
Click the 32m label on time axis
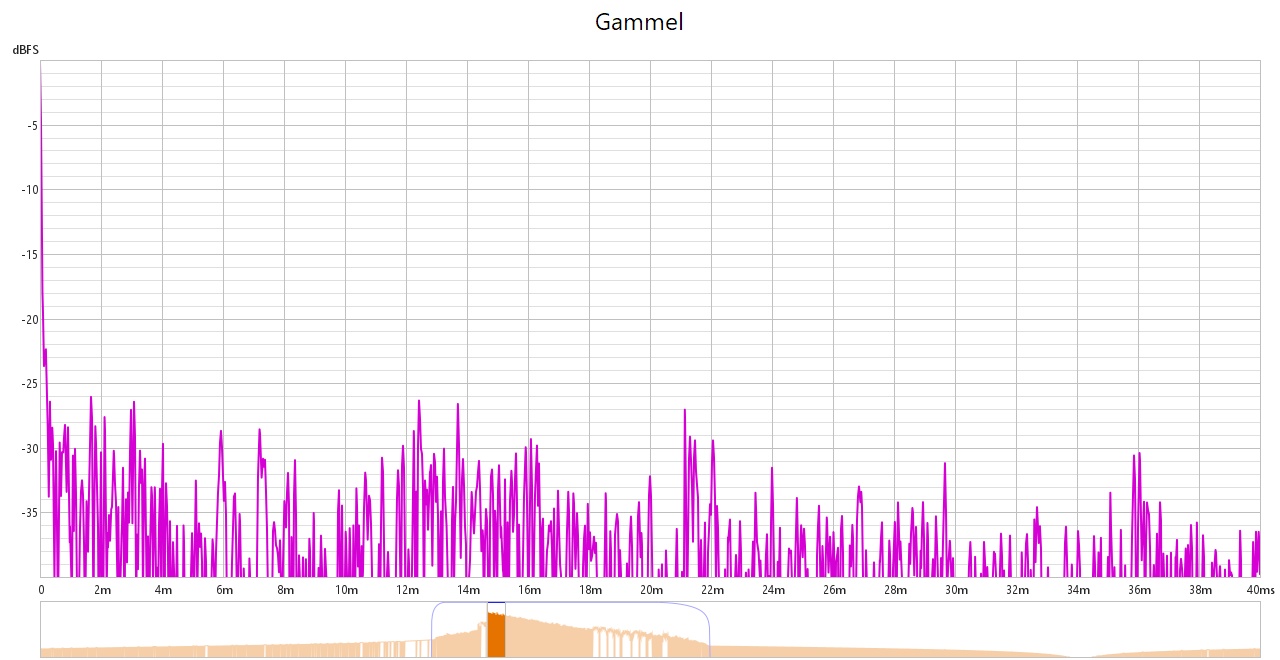[1017, 590]
